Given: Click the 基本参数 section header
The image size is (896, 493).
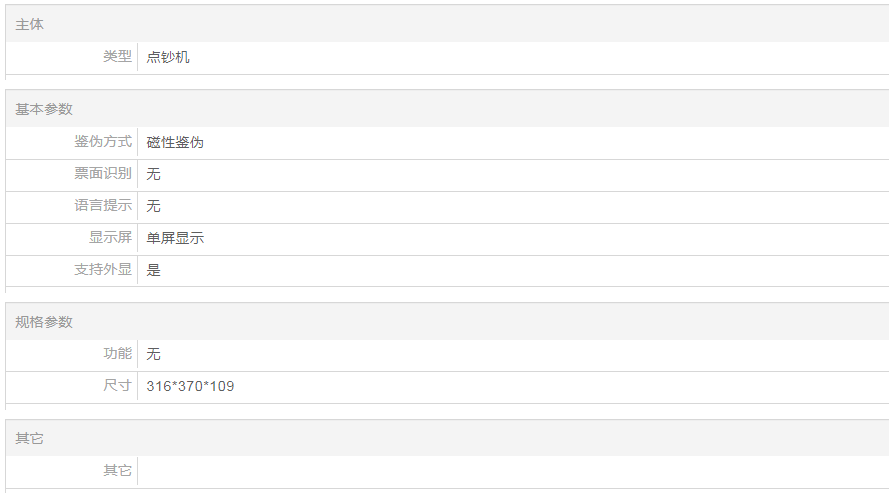Looking at the screenshot, I should pos(44,109).
